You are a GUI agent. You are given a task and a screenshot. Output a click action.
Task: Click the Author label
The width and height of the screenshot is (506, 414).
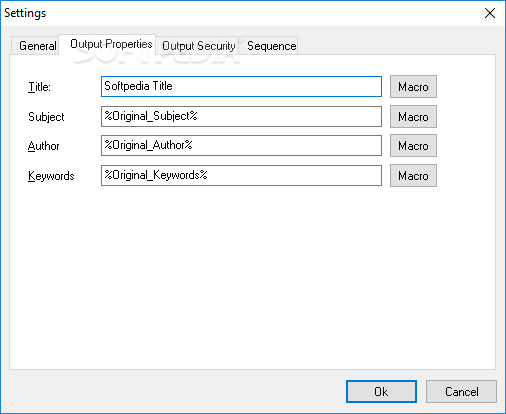(x=44, y=146)
